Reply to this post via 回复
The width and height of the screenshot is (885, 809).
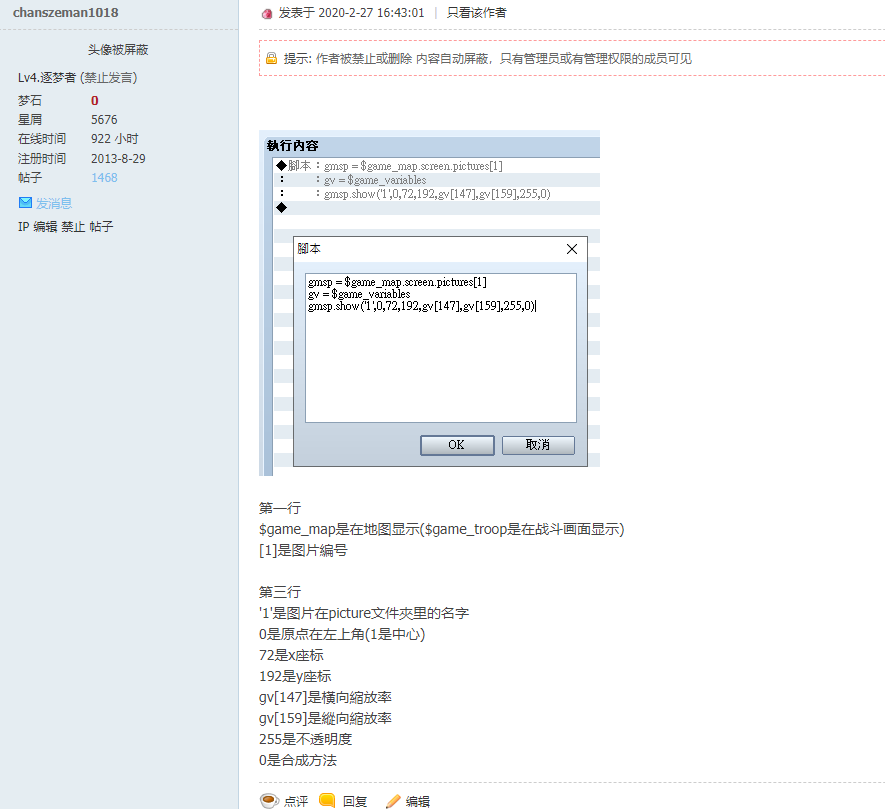[355, 801]
